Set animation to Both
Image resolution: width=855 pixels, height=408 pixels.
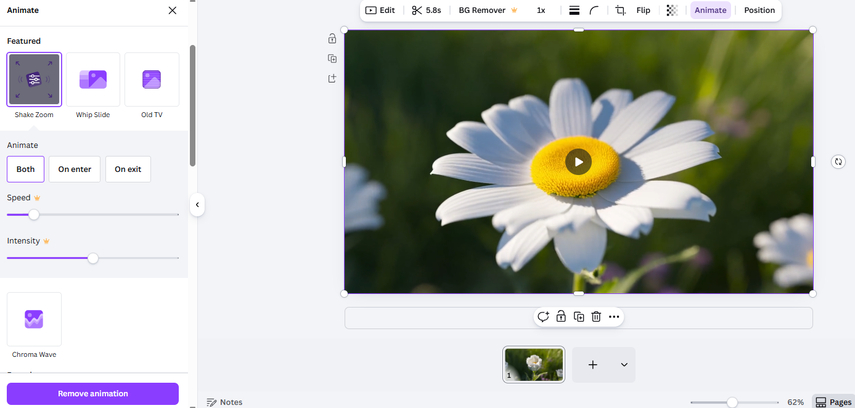click(x=26, y=169)
